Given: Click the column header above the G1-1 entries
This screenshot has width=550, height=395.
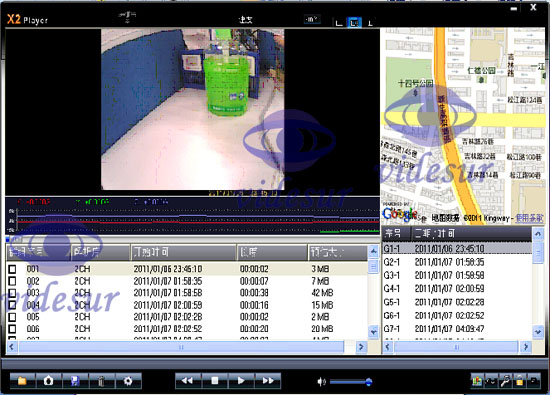Looking at the screenshot, I should (396, 233).
